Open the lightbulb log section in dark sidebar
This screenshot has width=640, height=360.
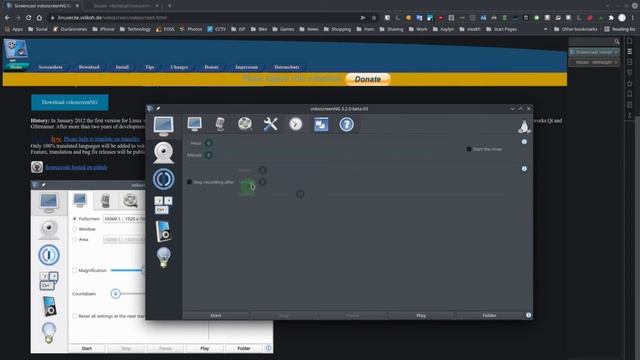click(163, 258)
